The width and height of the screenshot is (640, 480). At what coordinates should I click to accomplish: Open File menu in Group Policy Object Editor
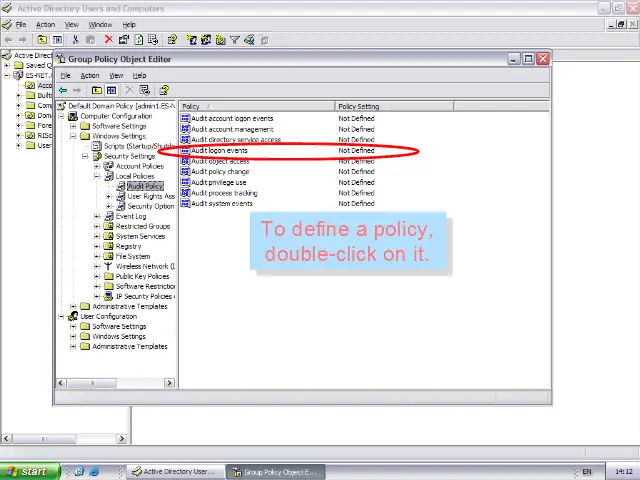coord(65,76)
